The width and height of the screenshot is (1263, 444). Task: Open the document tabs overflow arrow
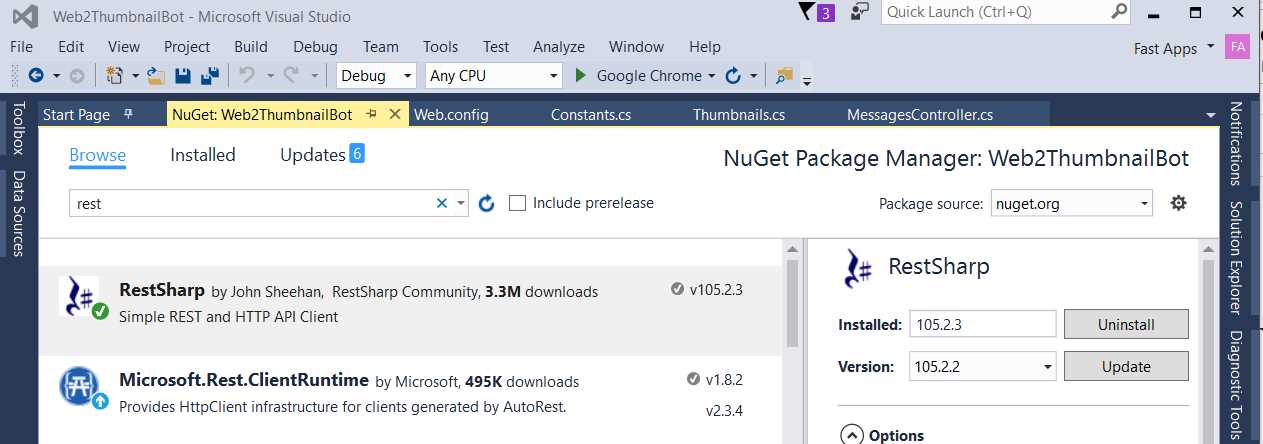tap(1211, 115)
